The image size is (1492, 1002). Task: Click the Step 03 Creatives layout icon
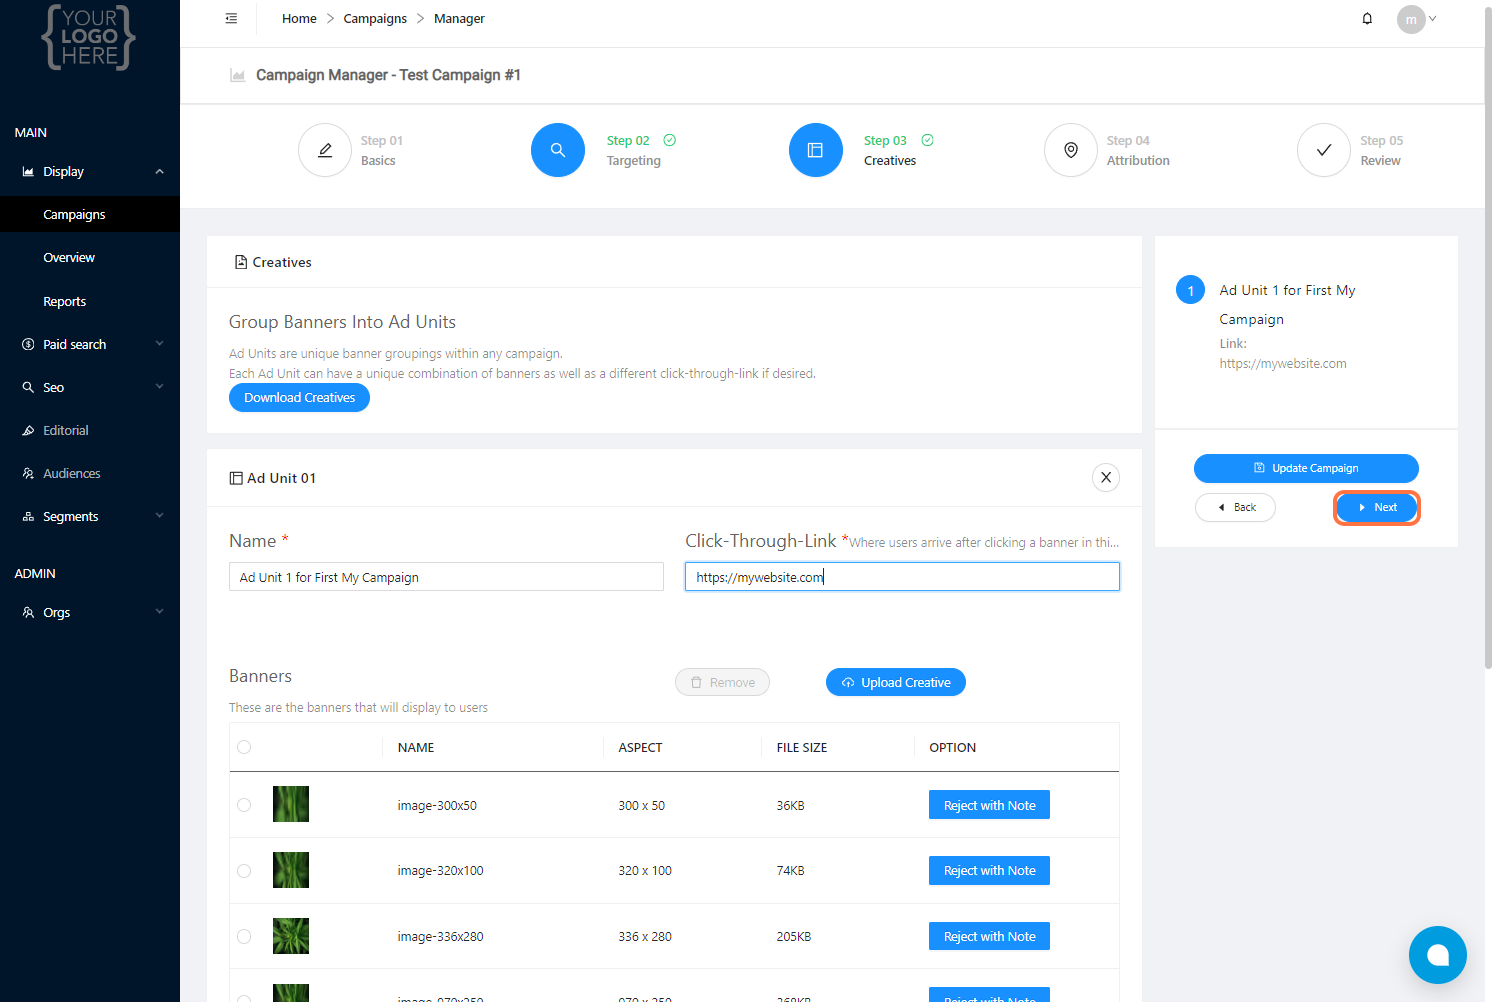point(816,150)
